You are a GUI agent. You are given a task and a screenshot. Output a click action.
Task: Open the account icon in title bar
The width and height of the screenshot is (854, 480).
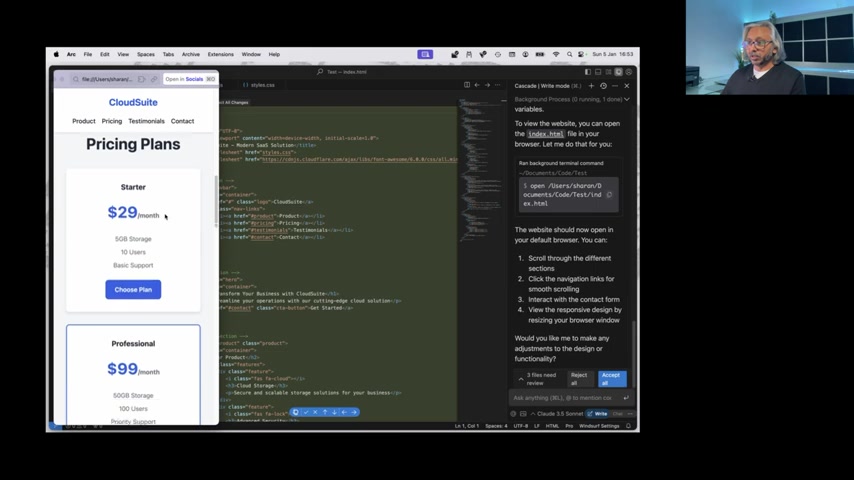629,72
